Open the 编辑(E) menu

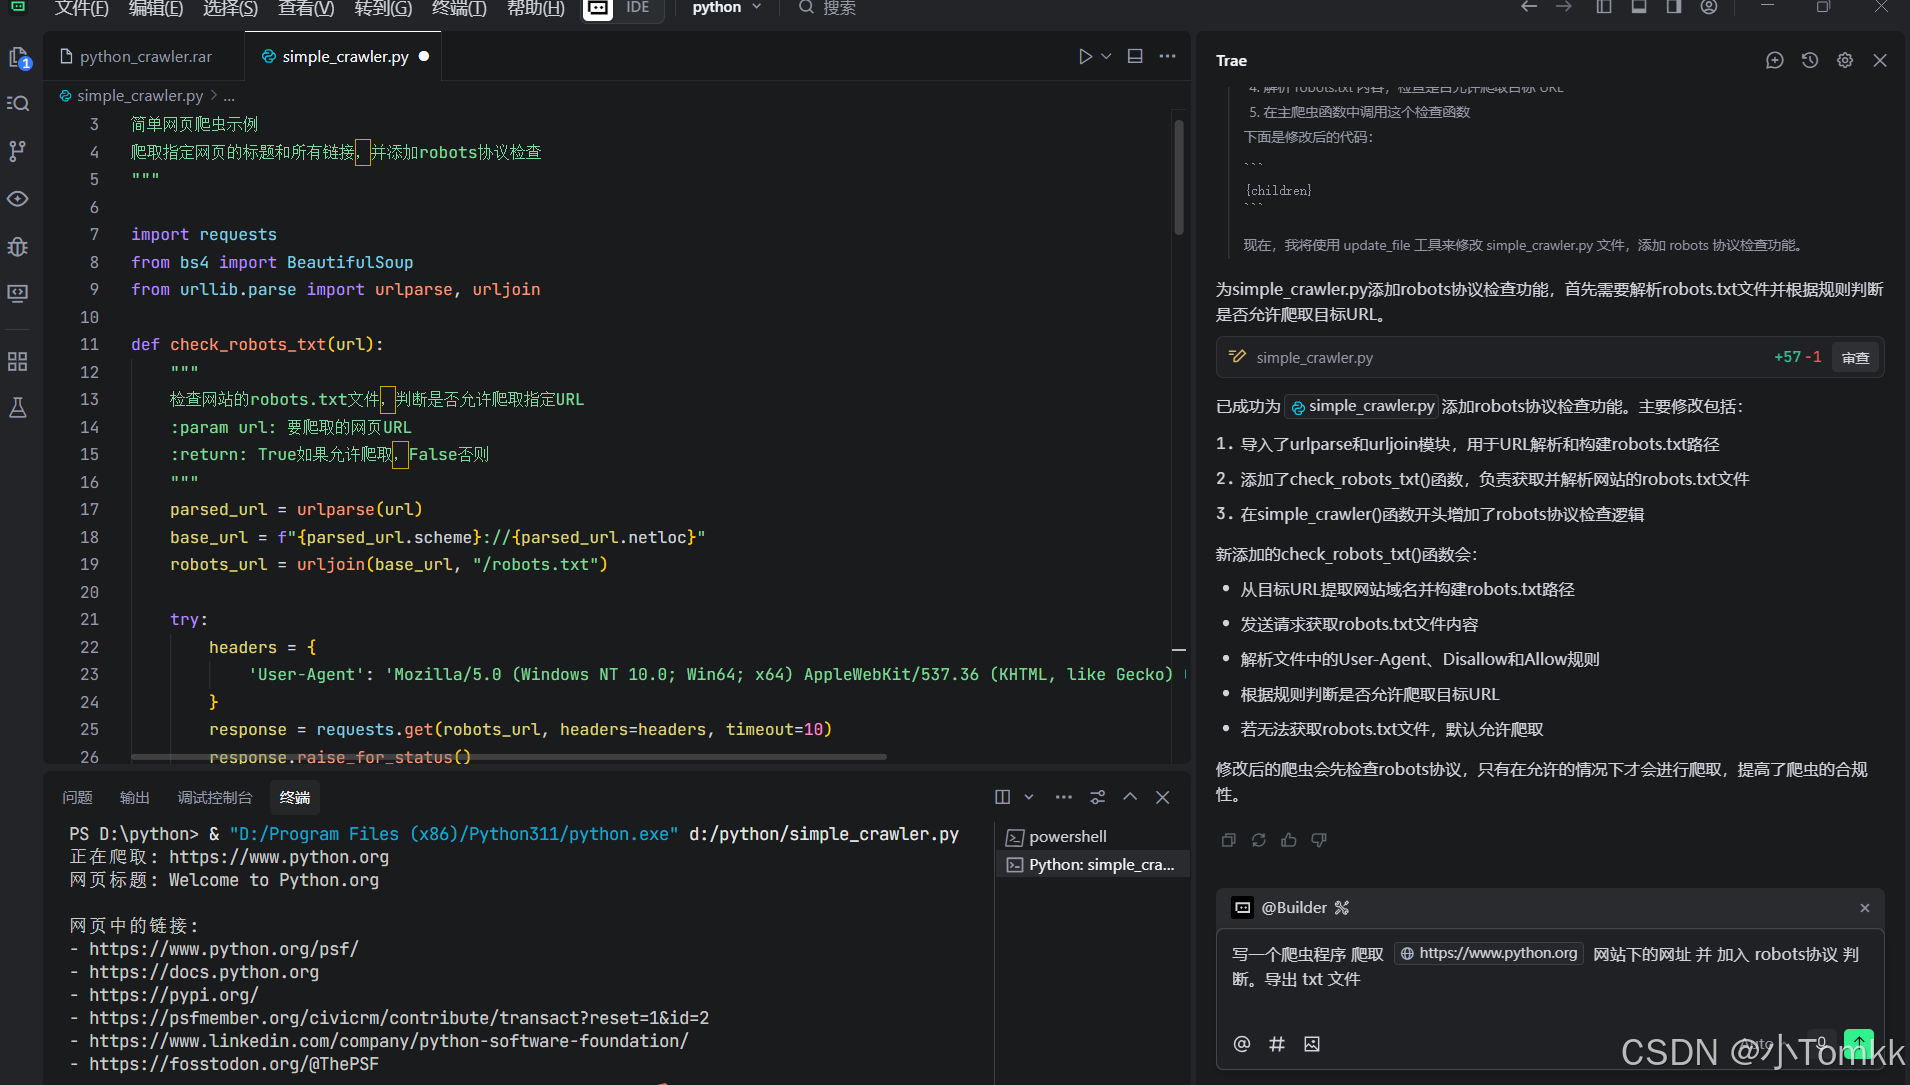click(156, 8)
